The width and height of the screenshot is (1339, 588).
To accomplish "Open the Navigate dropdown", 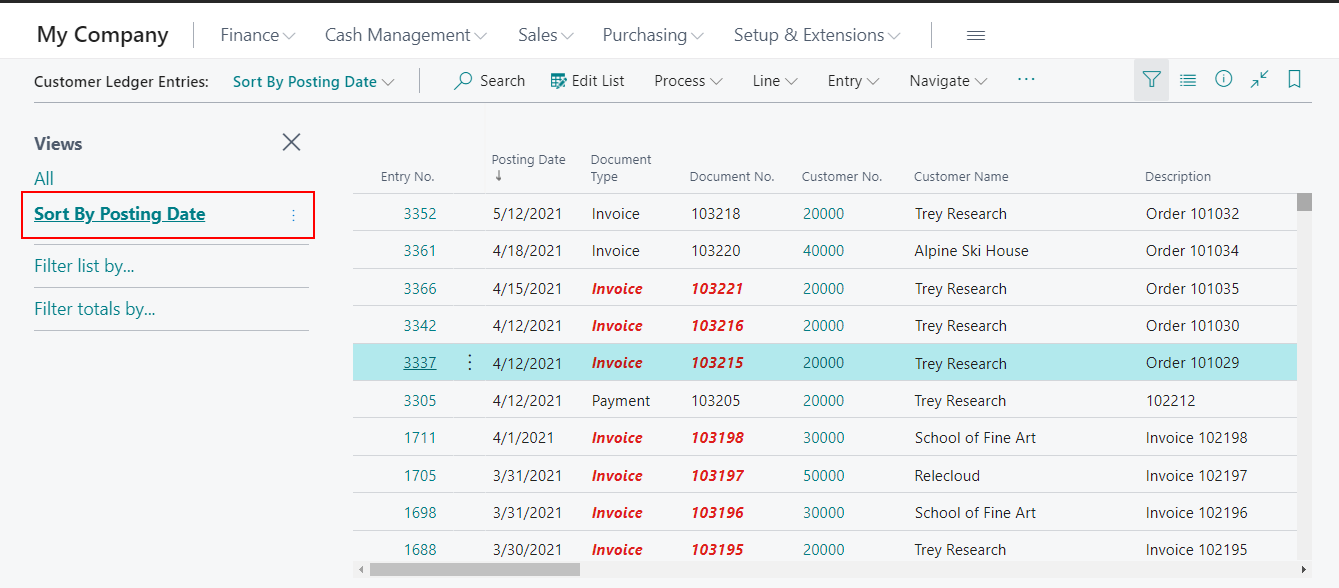I will point(946,80).
